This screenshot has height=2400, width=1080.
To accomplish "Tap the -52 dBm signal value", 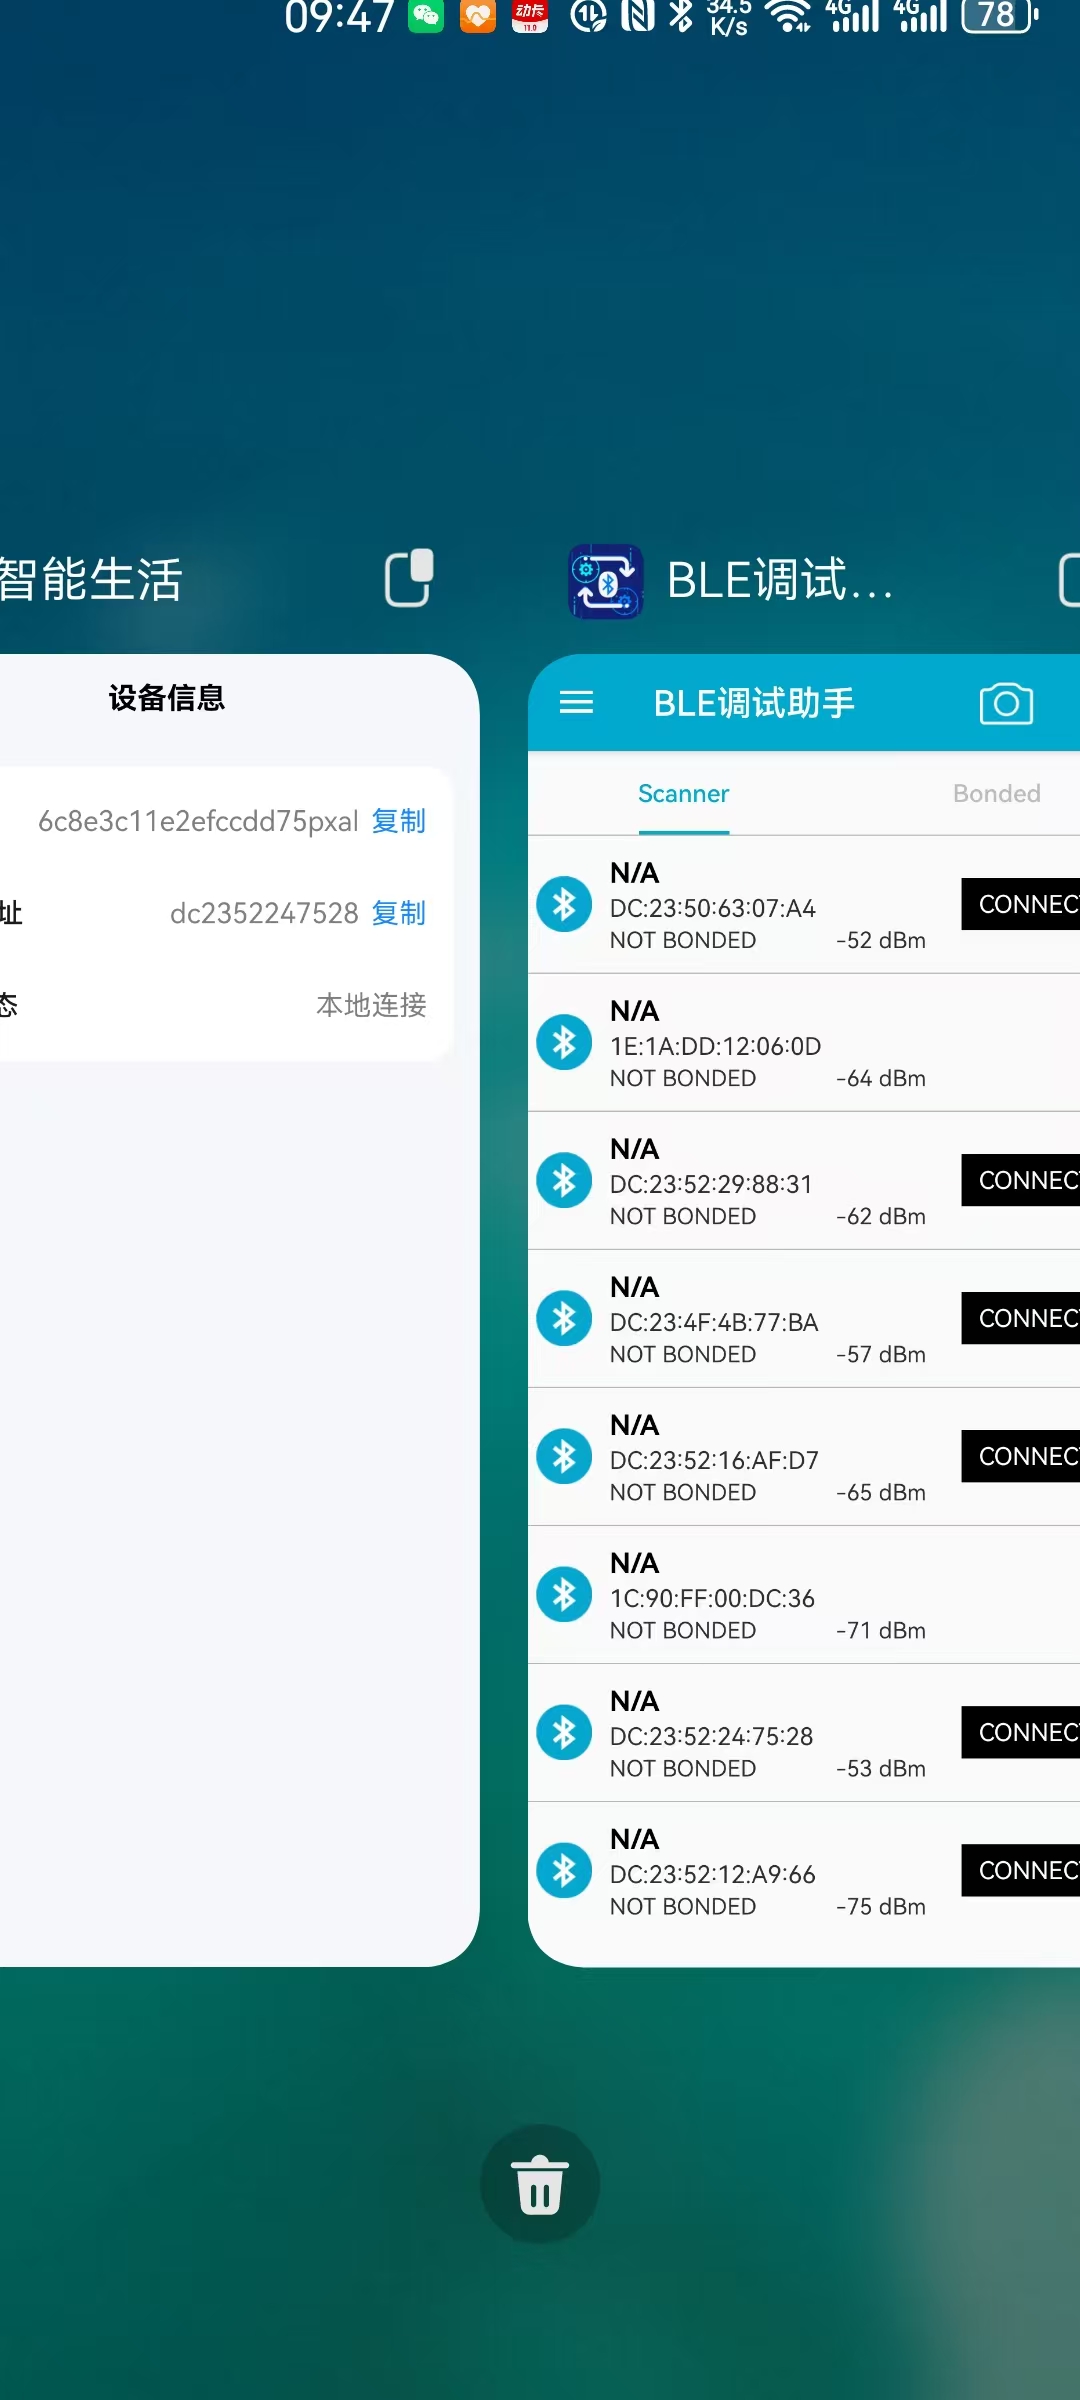I will 881,940.
